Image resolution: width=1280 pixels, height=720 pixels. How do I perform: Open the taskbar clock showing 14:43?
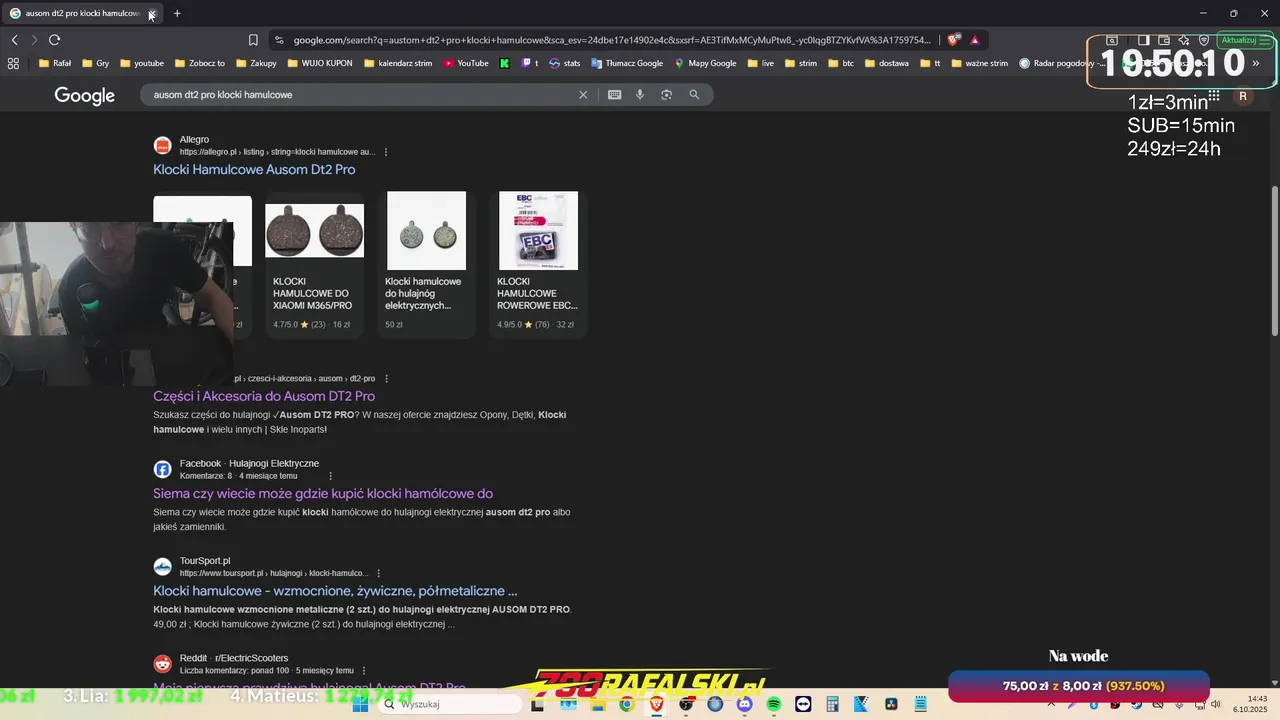(x=1250, y=704)
